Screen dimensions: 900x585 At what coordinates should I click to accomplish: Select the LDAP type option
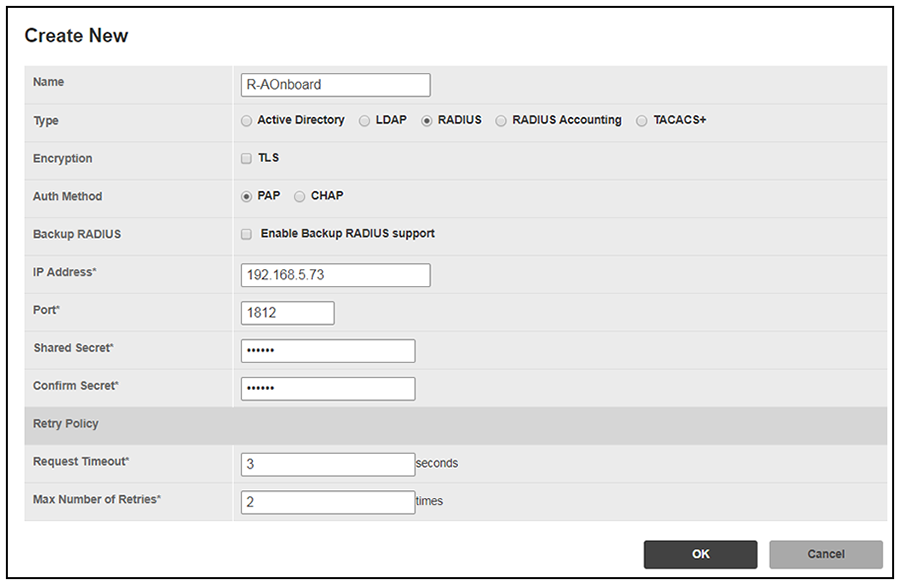pyautogui.click(x=364, y=121)
